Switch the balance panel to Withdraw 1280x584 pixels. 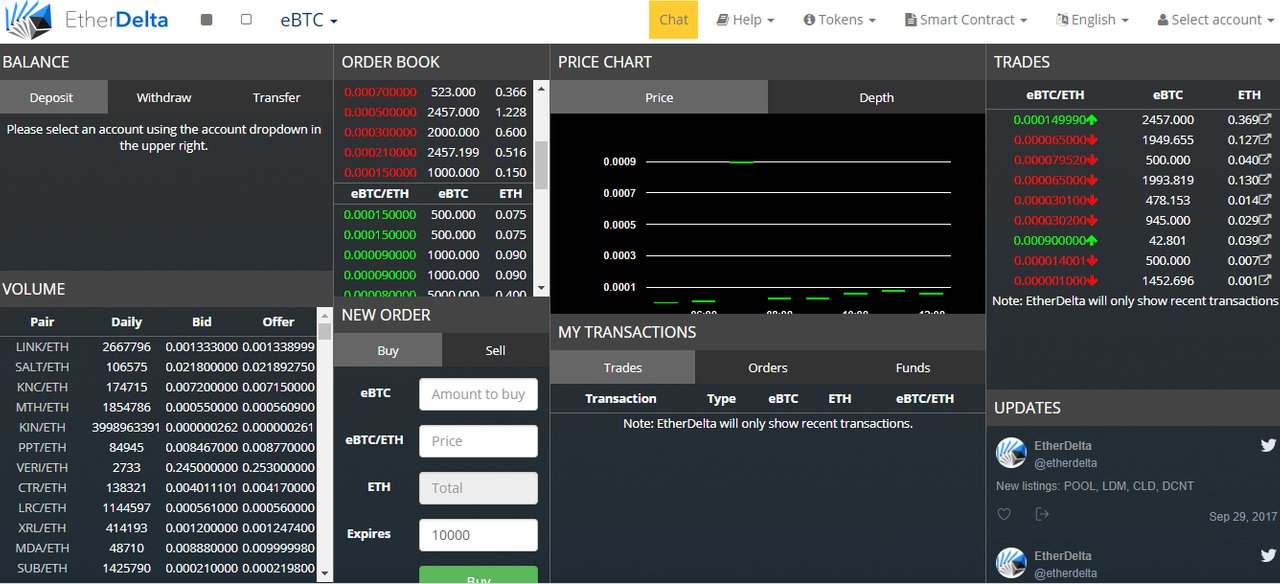pos(164,97)
